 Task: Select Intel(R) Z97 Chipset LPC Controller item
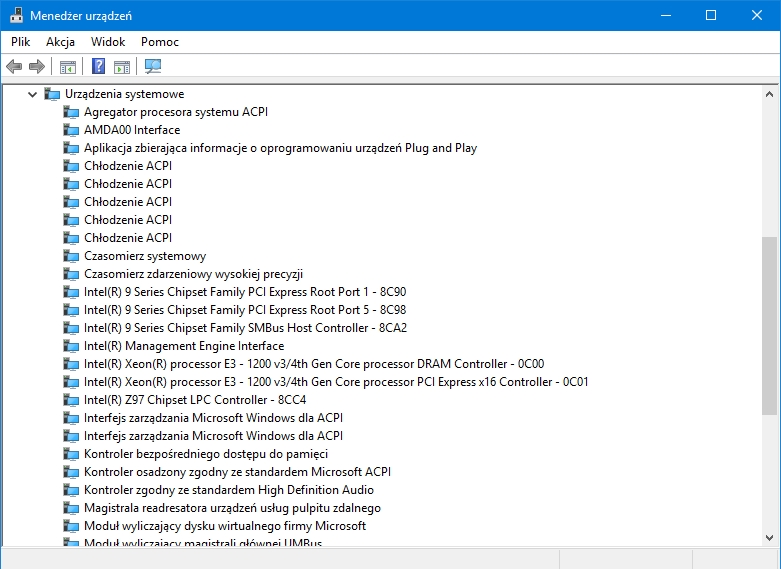pos(195,400)
